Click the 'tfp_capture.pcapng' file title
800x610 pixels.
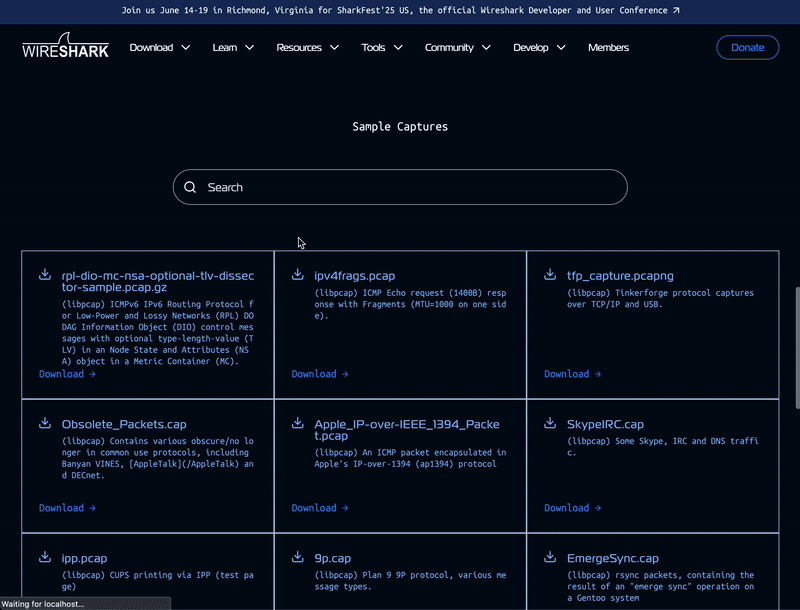620,276
